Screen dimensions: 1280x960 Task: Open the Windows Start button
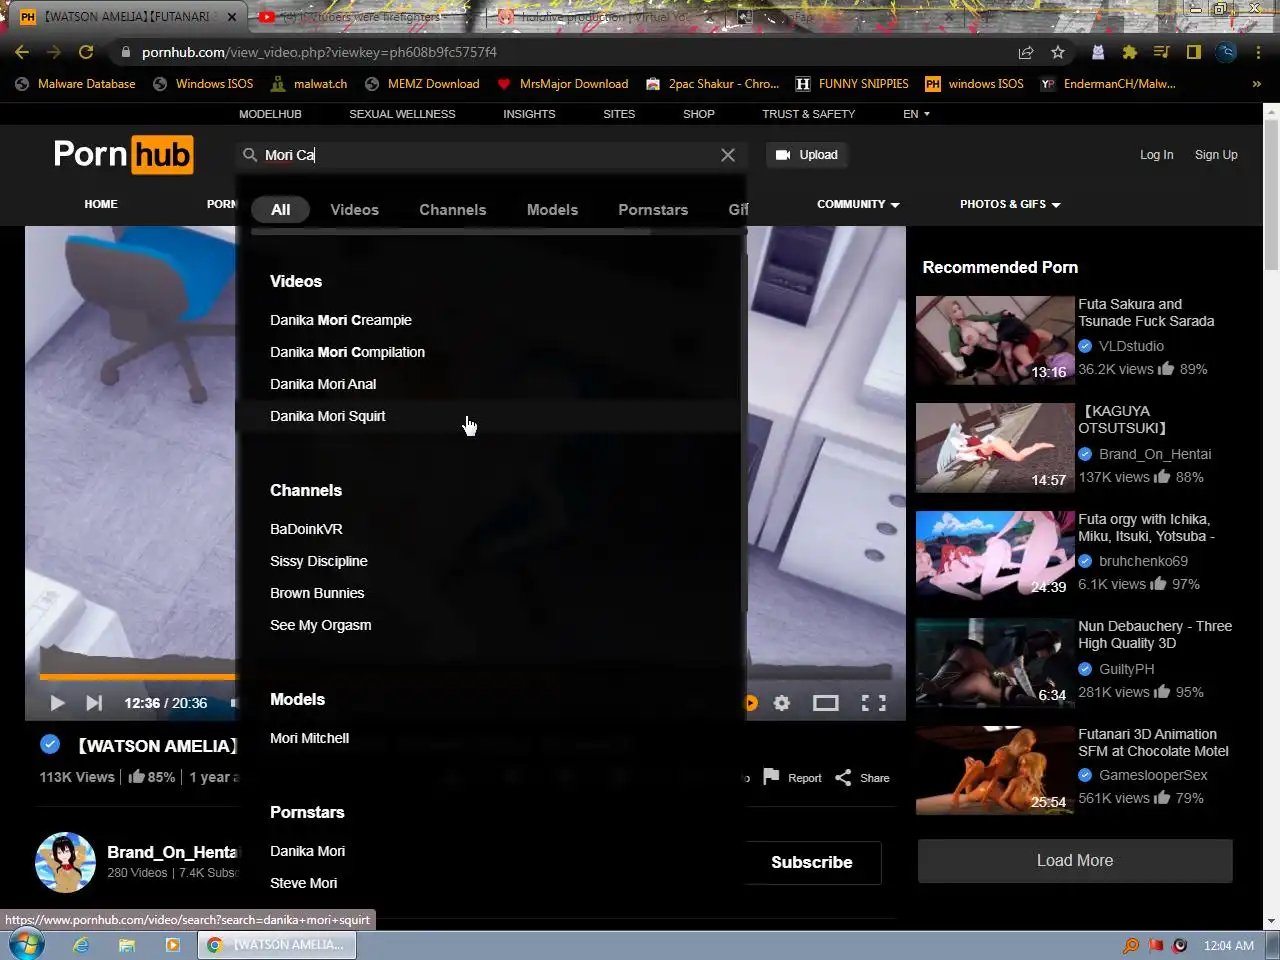pyautogui.click(x=27, y=945)
